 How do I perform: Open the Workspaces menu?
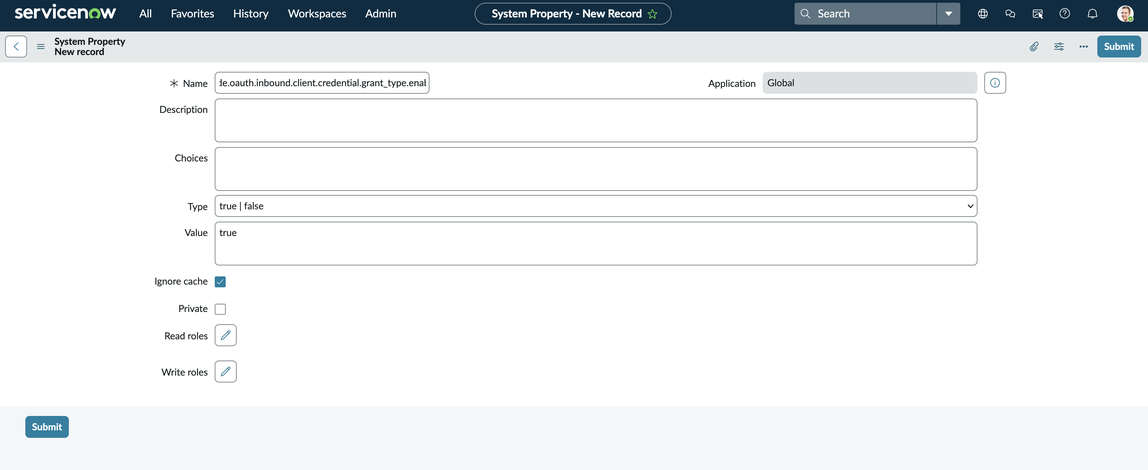tap(317, 14)
